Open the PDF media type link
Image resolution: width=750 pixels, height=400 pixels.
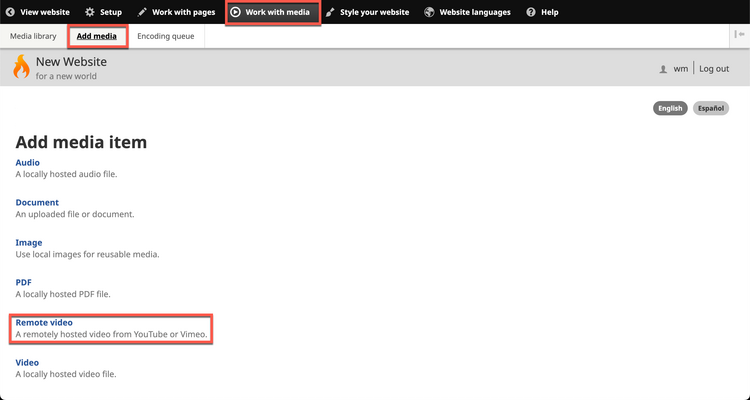(x=24, y=283)
